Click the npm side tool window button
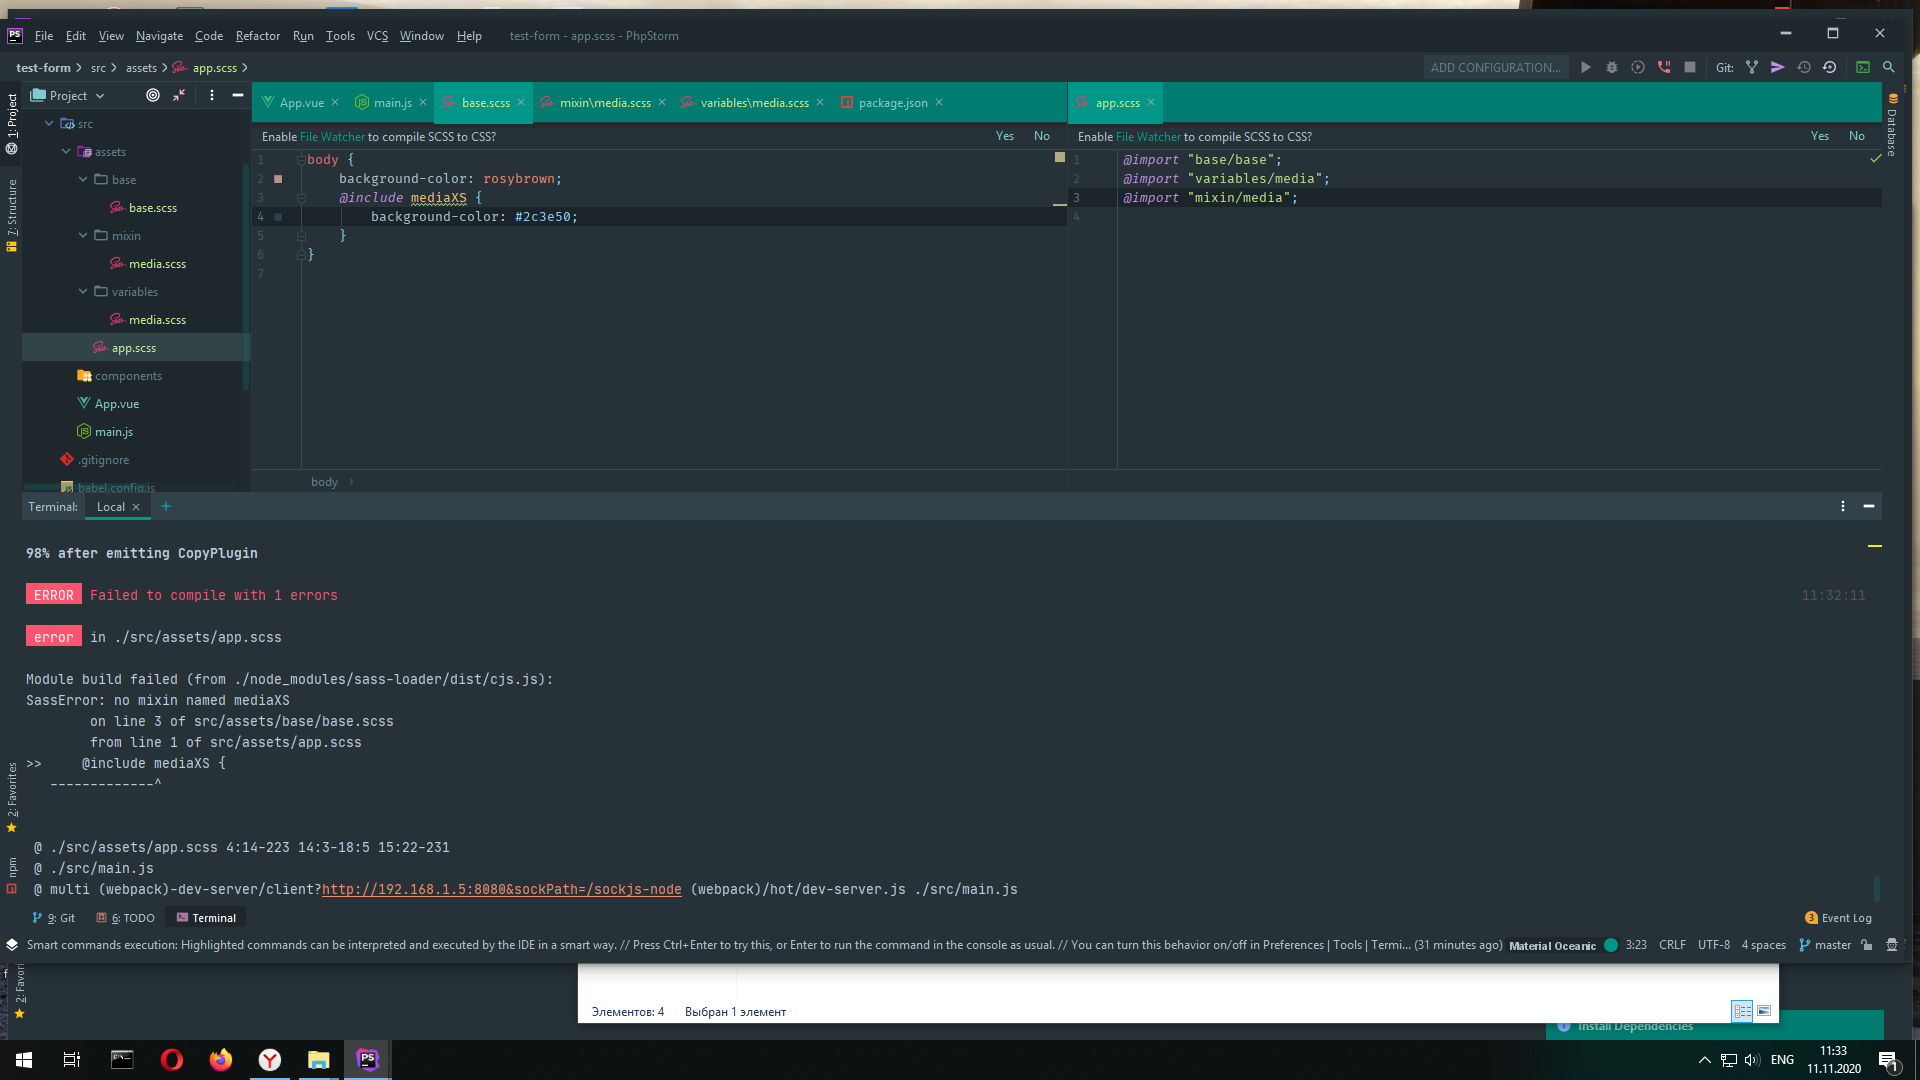Screen dimensions: 1920x1080 click(12, 875)
